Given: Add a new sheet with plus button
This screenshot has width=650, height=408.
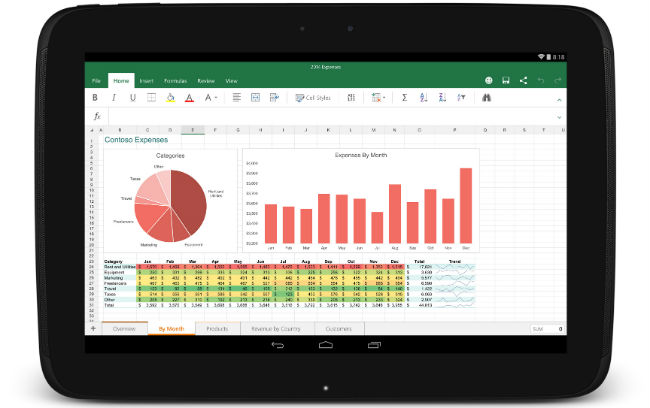Looking at the screenshot, I should pos(93,328).
